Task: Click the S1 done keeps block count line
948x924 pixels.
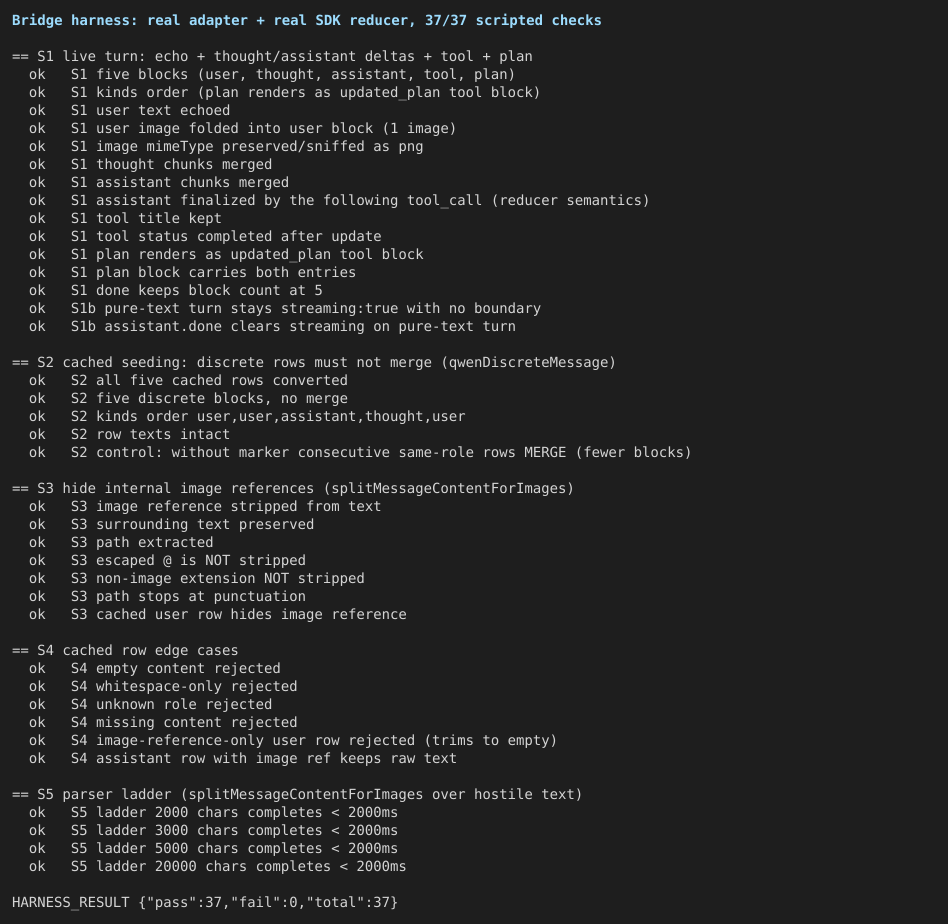Action: 175,290
